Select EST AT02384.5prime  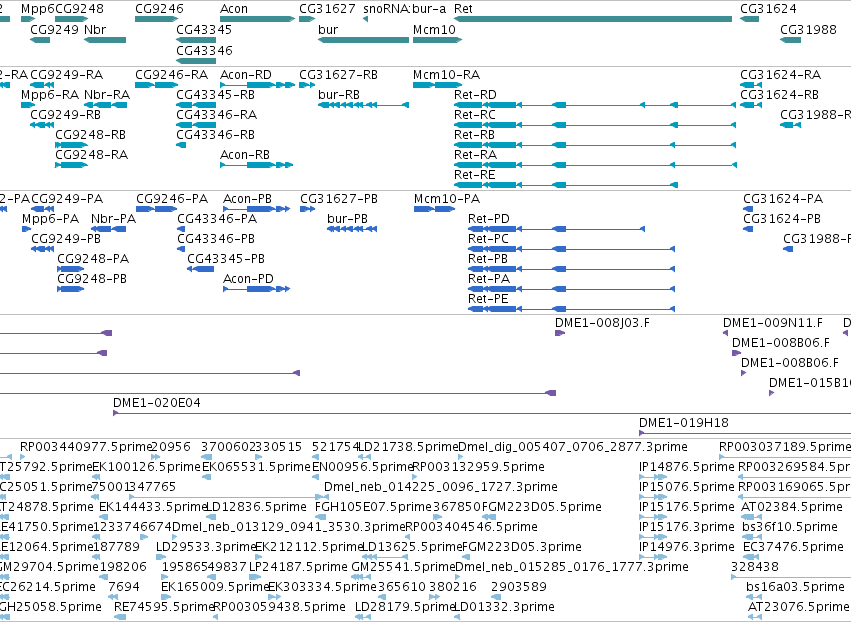(x=792, y=507)
